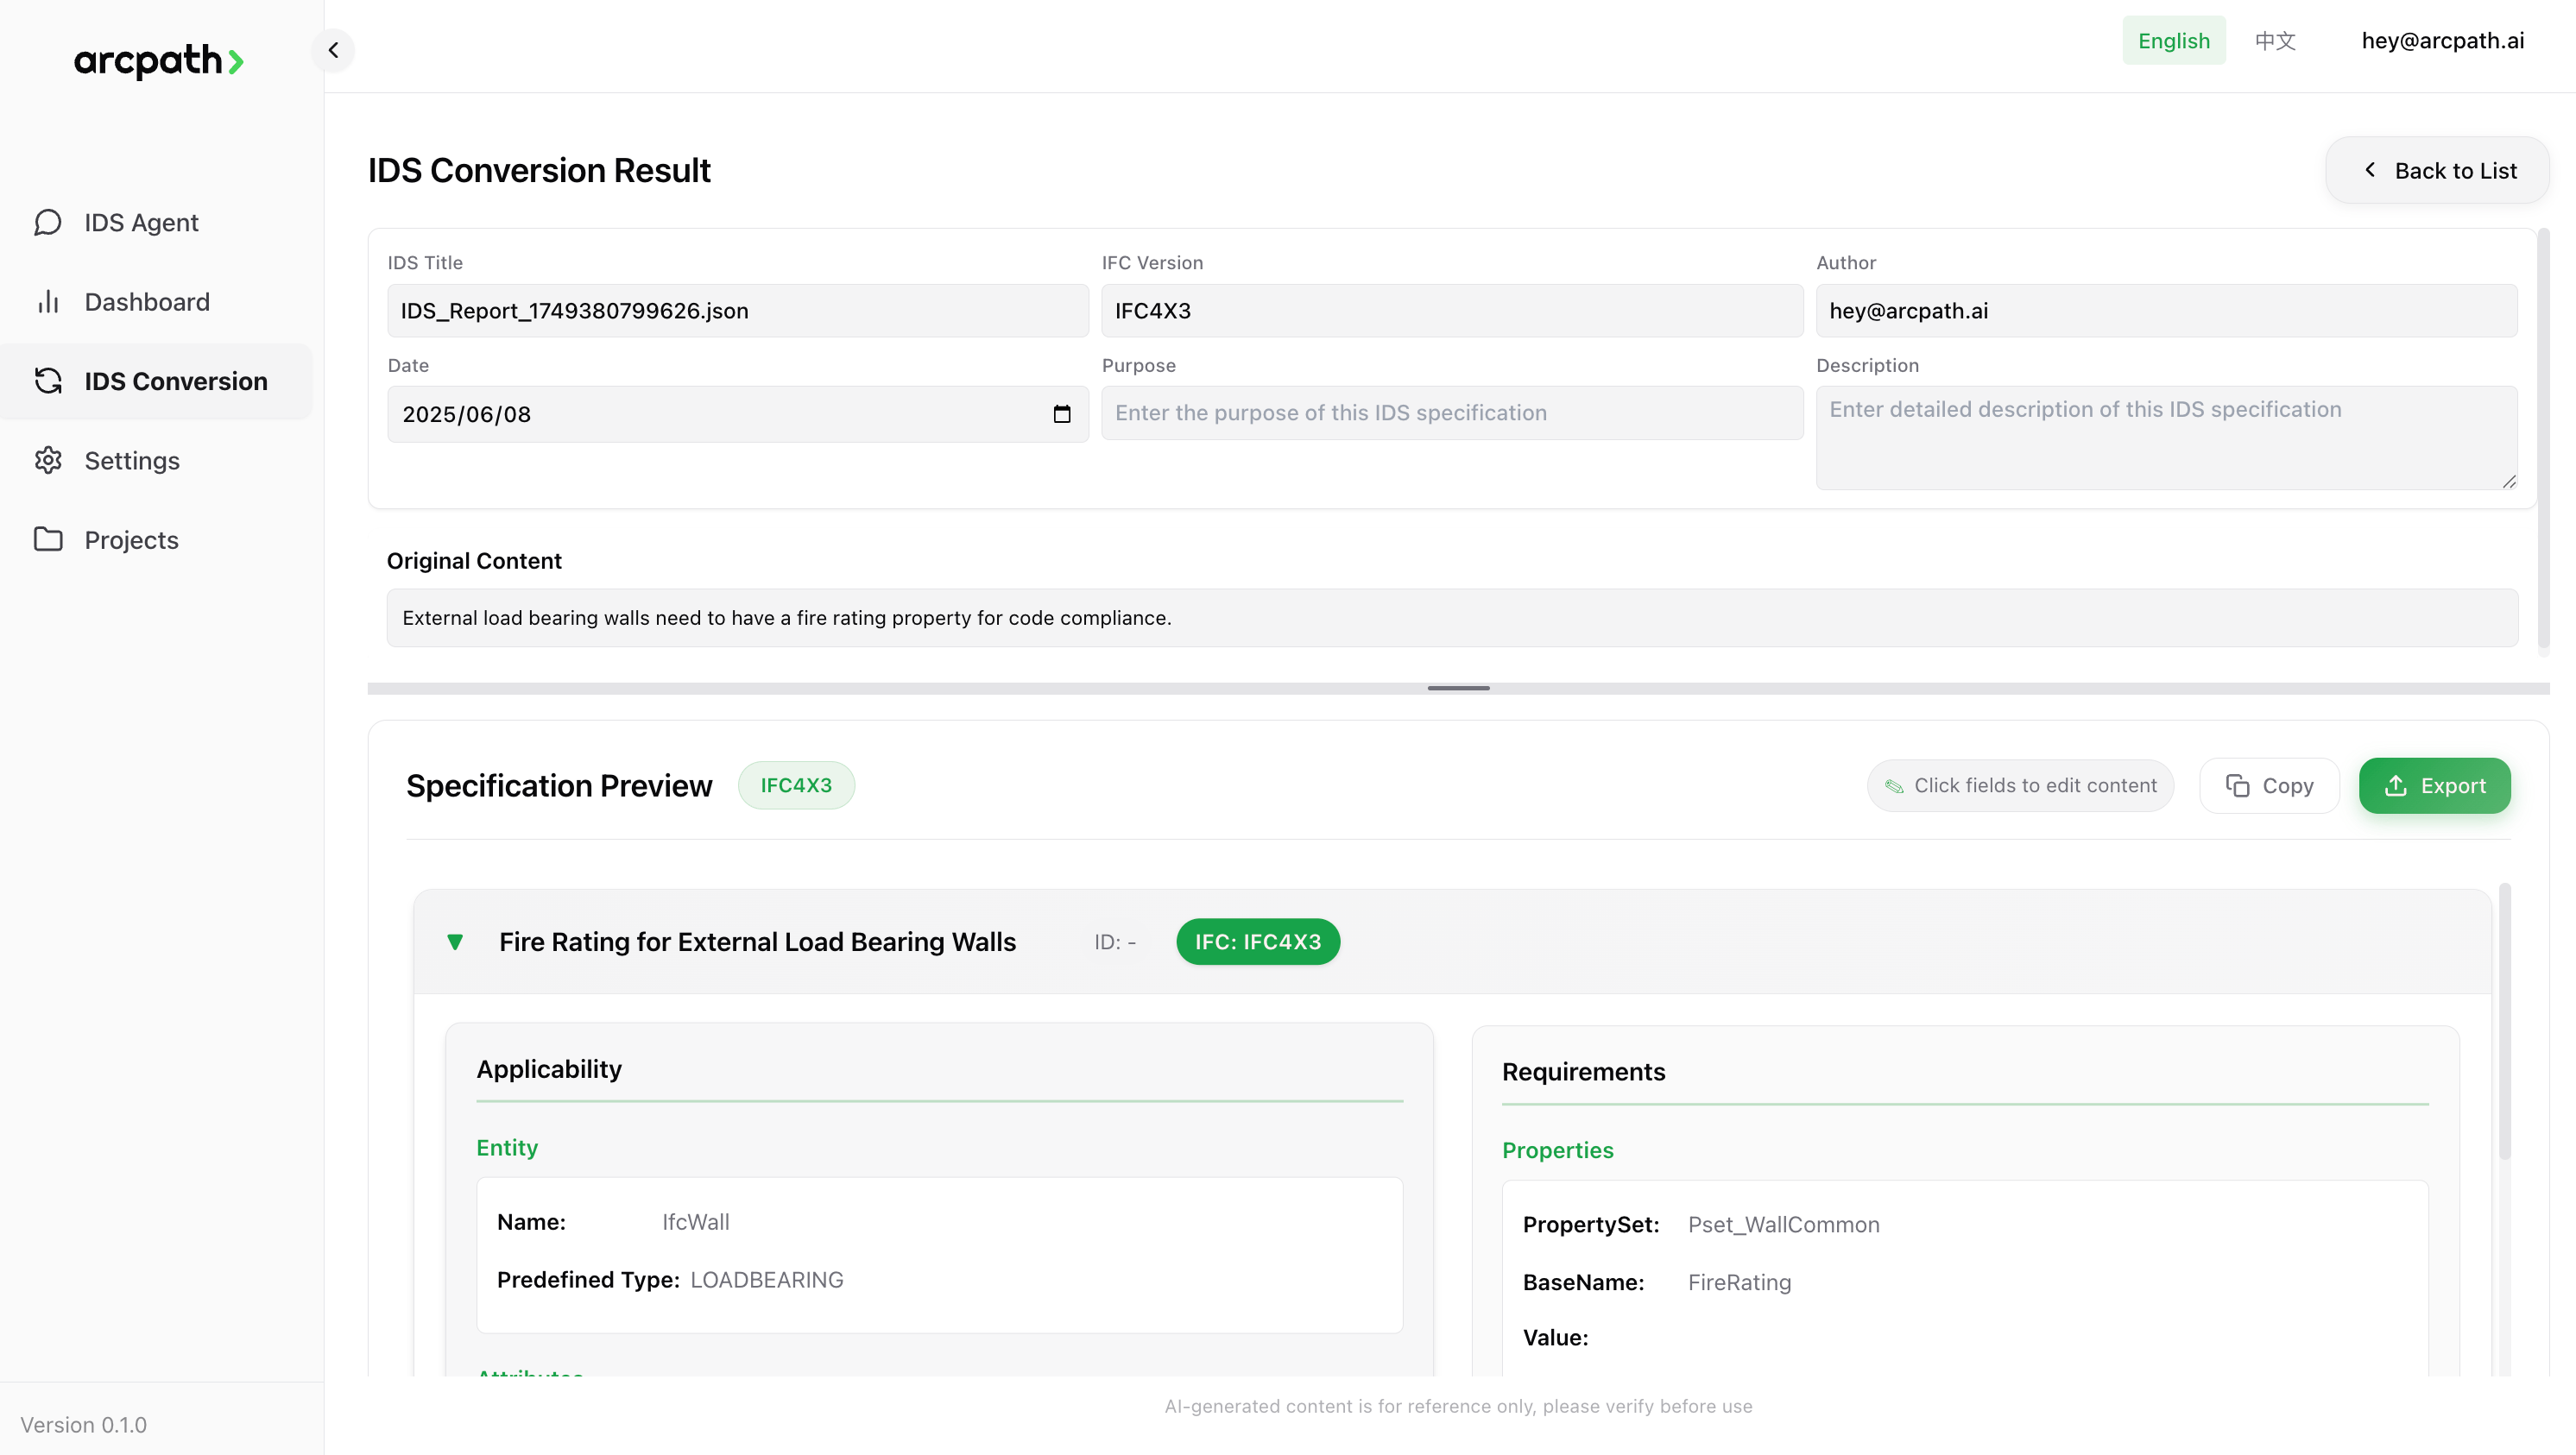Screen dimensions: 2576x1455
Task: Open the IFC Version field
Action: (x=1452, y=311)
